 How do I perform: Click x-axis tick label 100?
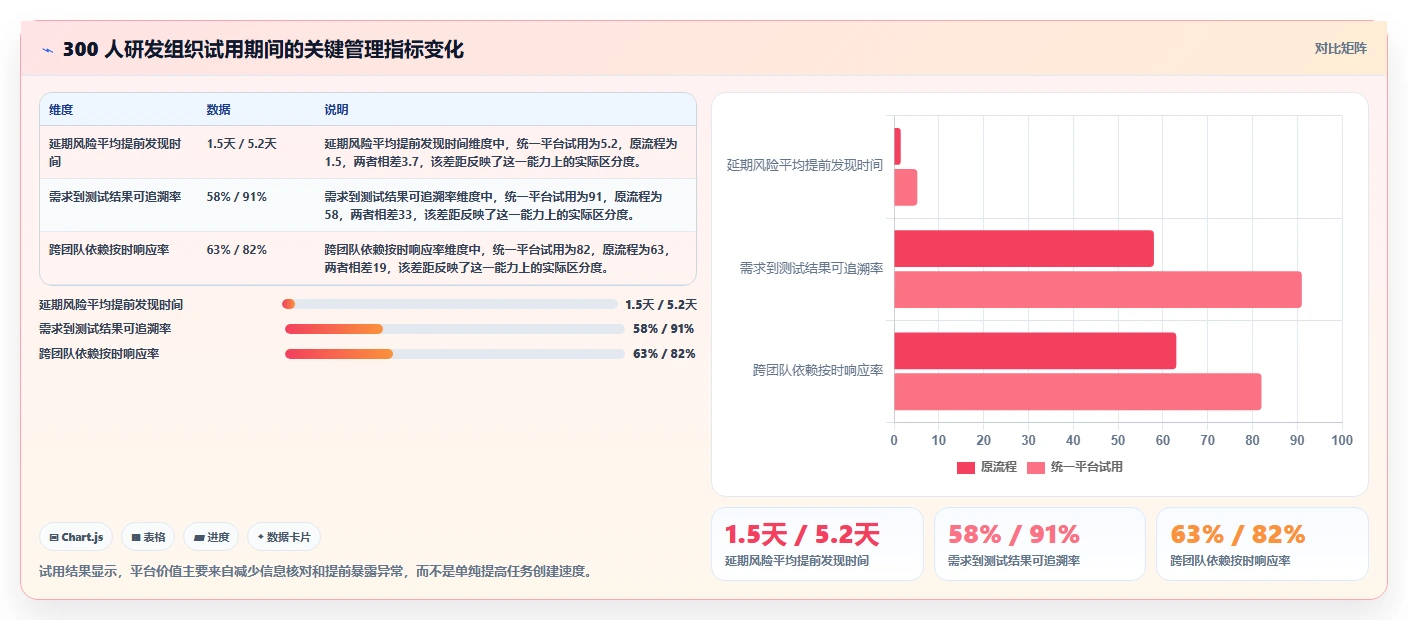click(x=1342, y=441)
